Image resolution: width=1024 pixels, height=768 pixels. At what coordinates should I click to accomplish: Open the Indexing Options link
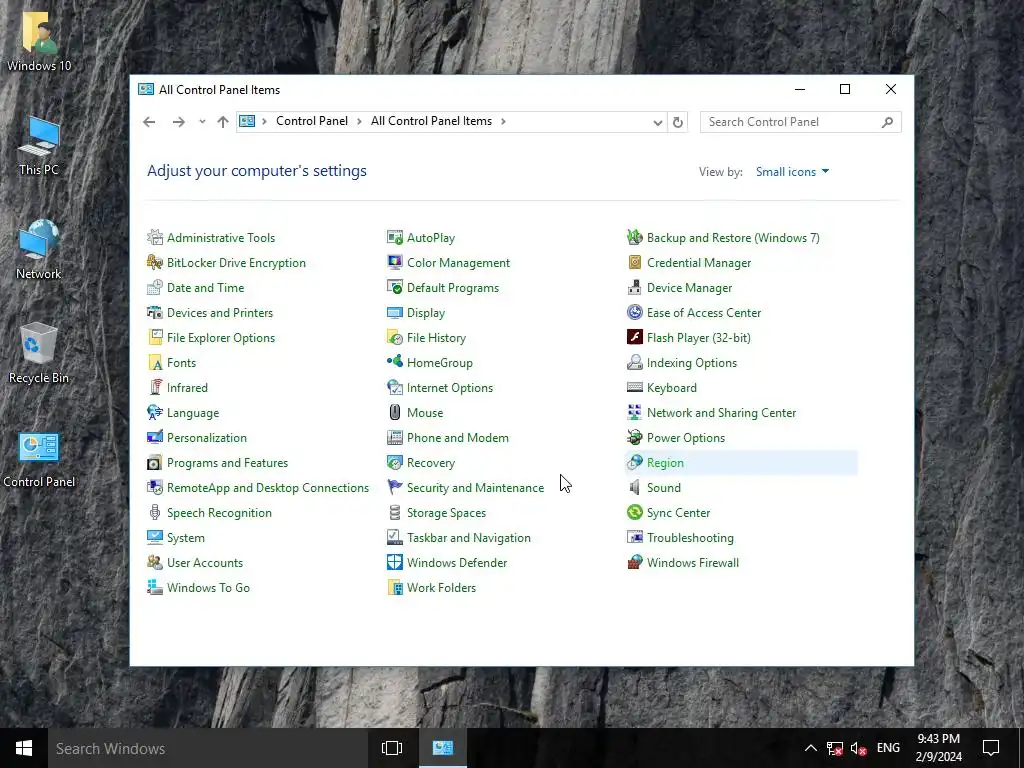point(692,362)
